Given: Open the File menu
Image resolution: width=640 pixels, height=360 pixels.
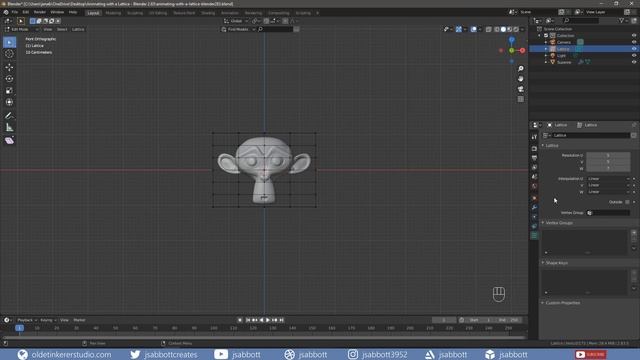Looking at the screenshot, I should click(x=15, y=12).
